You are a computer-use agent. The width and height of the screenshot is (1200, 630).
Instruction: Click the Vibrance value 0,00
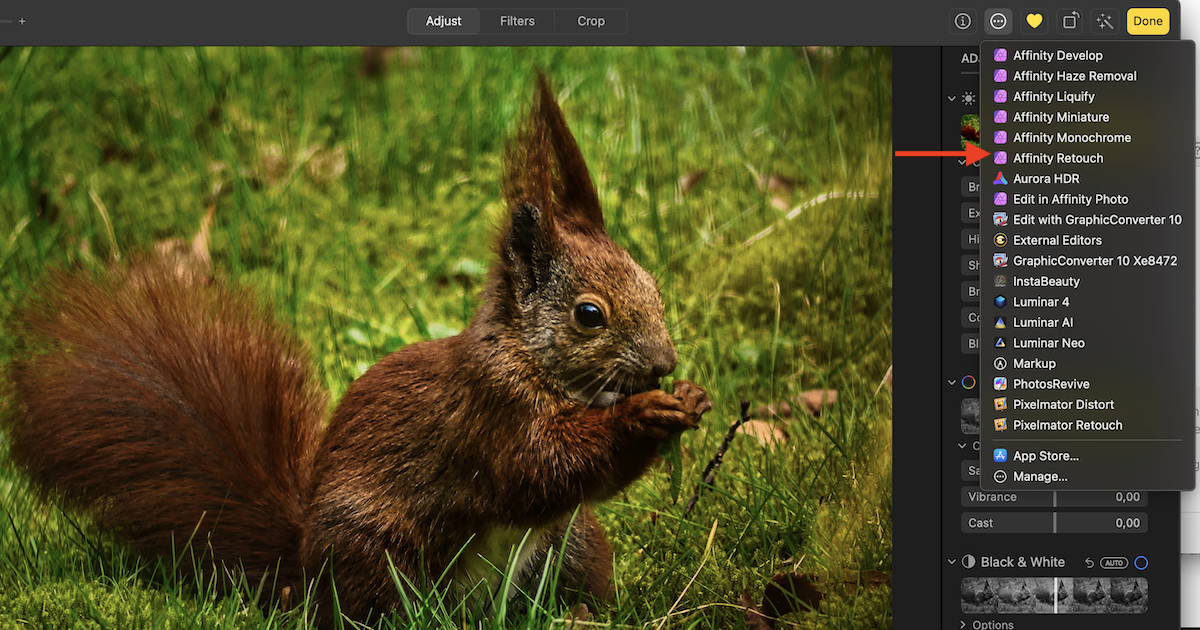pyautogui.click(x=1127, y=497)
